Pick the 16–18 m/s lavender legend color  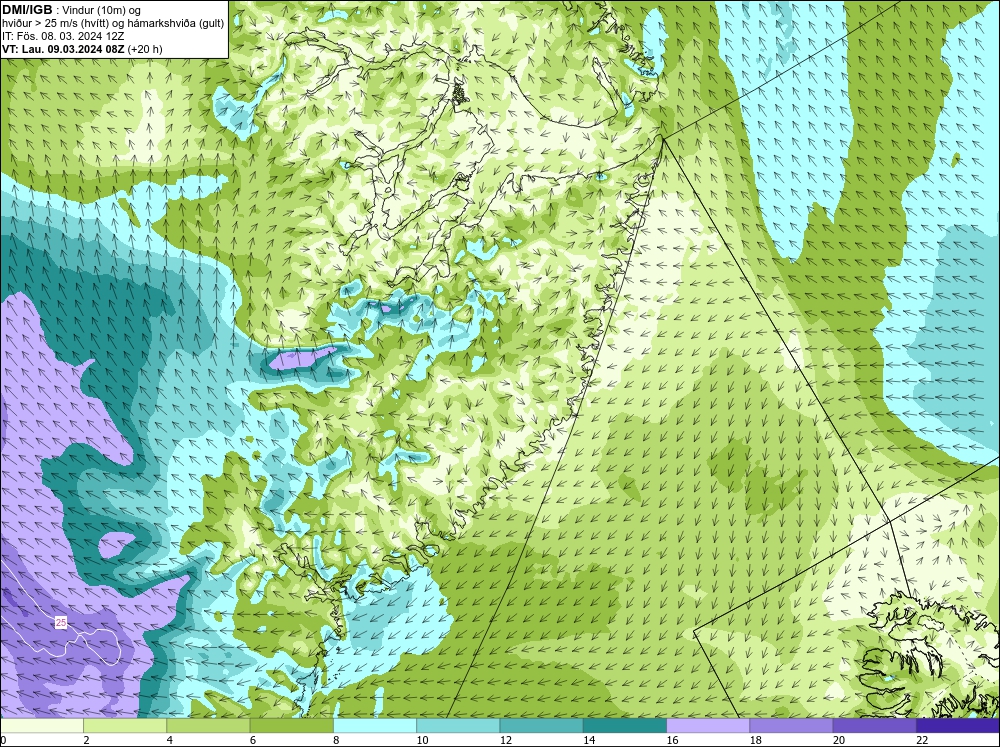coord(708,725)
